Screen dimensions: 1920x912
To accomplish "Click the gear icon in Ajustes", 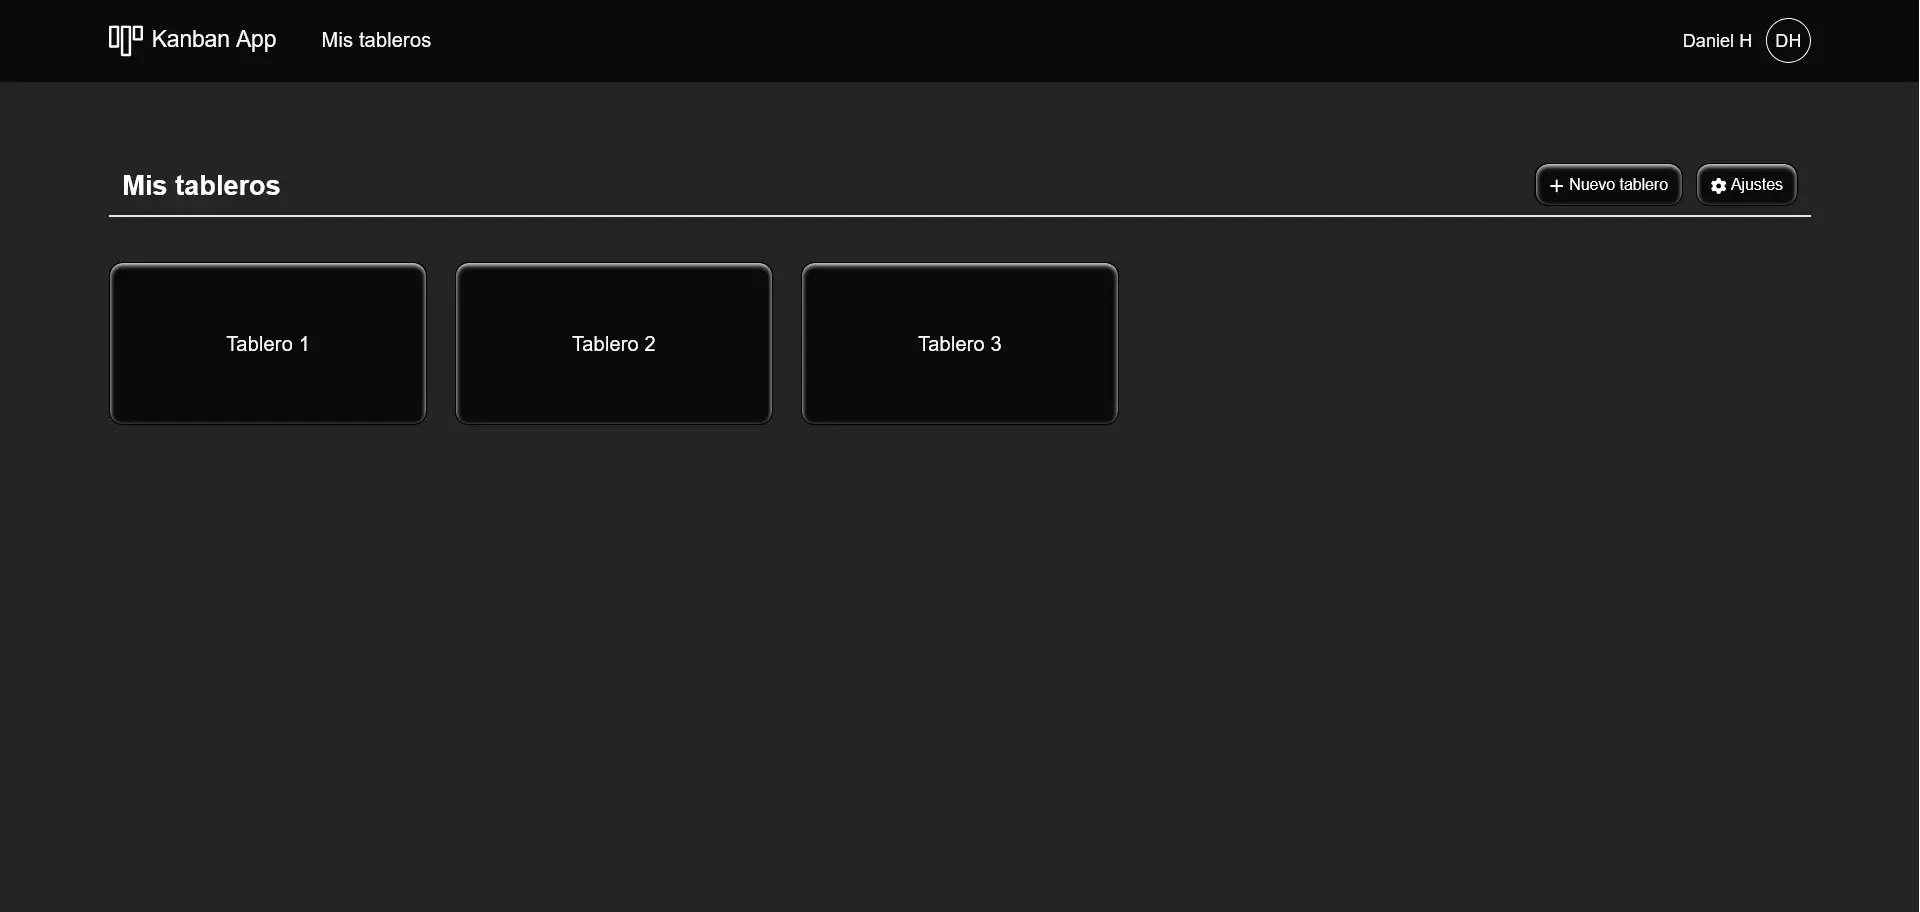I will click(1718, 186).
